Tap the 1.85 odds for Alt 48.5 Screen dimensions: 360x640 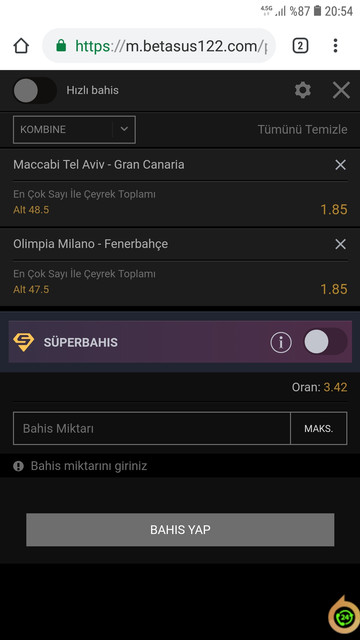point(334,210)
